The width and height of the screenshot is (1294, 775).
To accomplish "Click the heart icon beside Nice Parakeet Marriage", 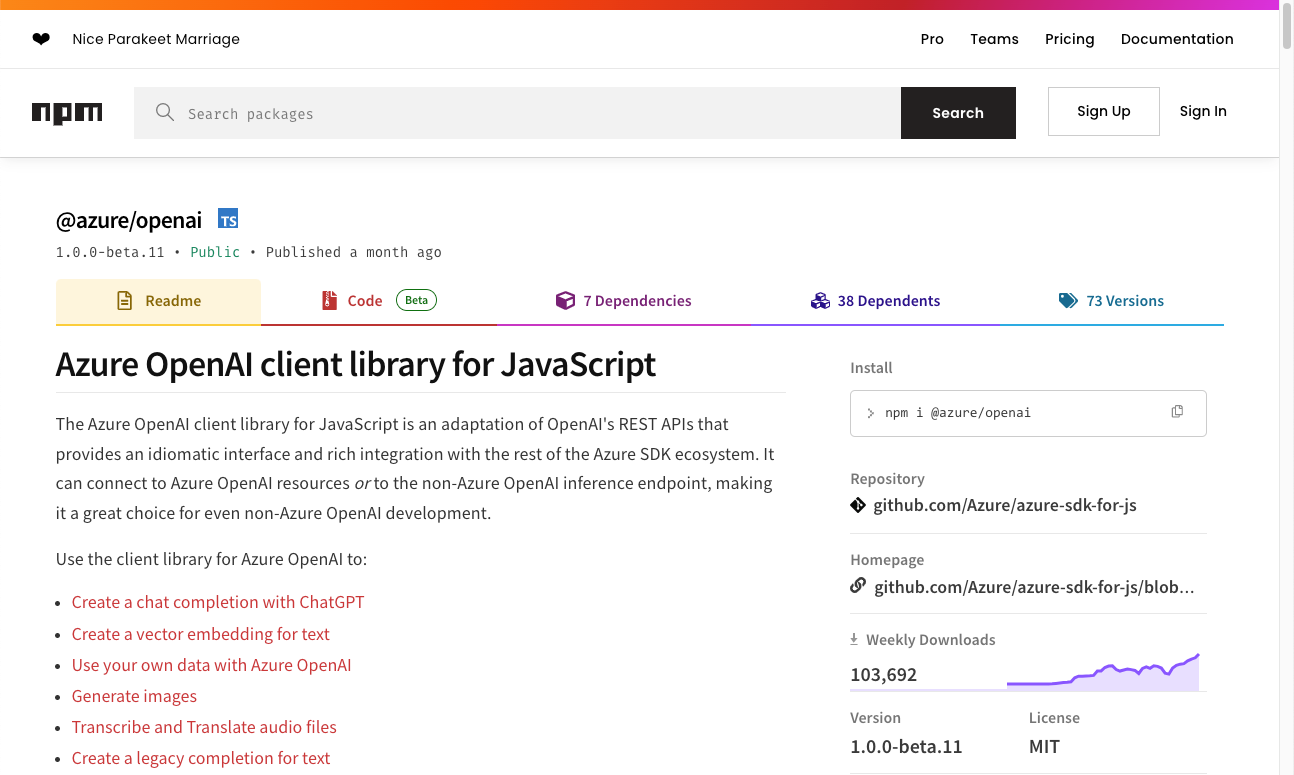I will pyautogui.click(x=40, y=38).
